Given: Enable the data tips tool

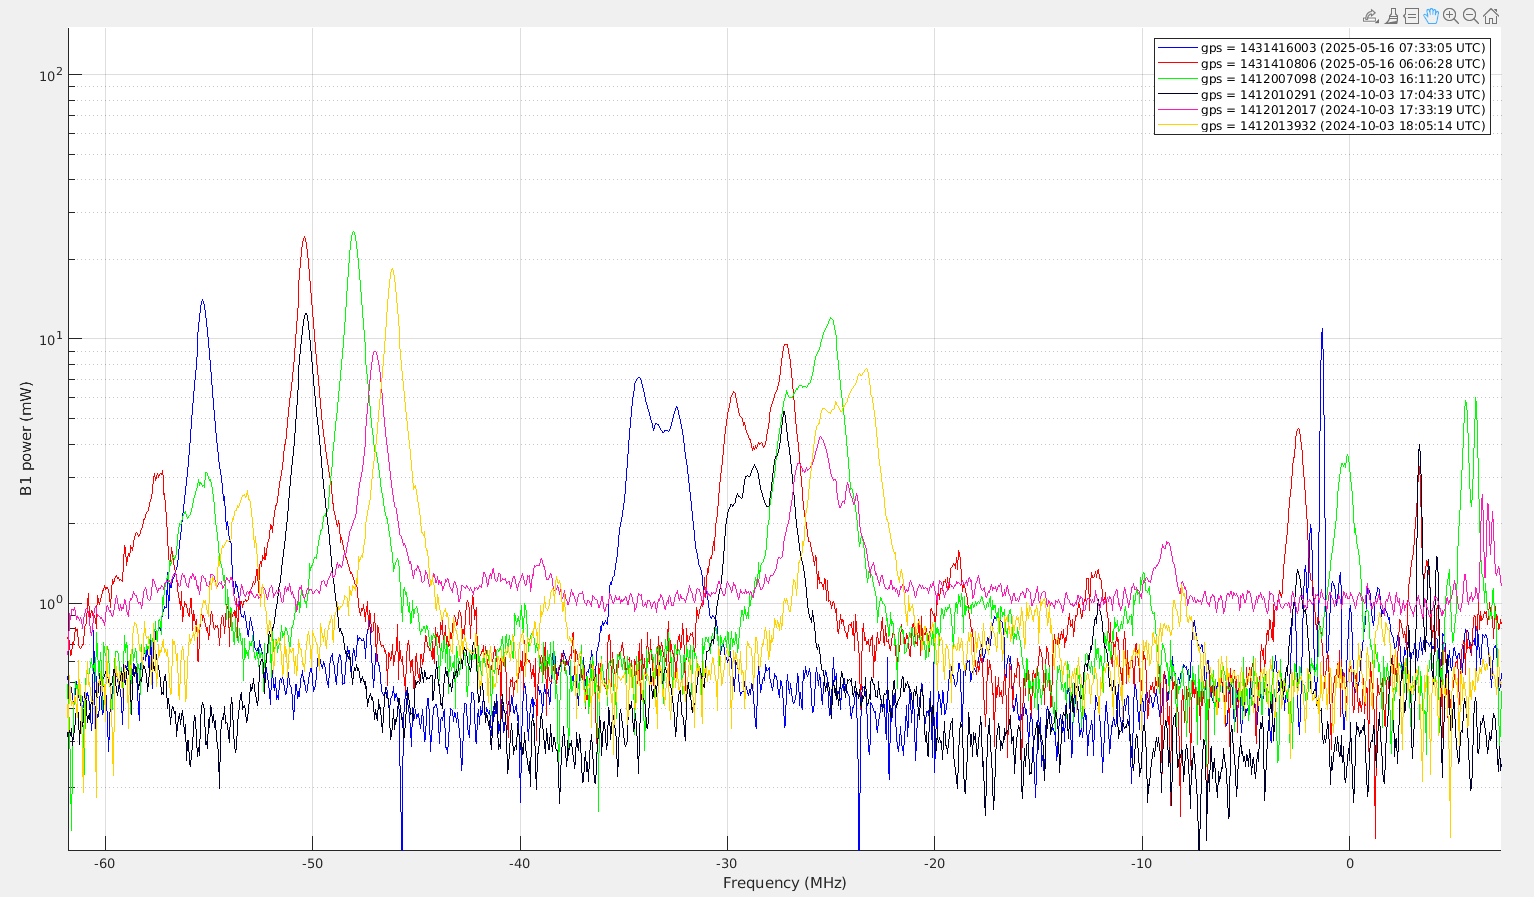Looking at the screenshot, I should pos(1411,16).
